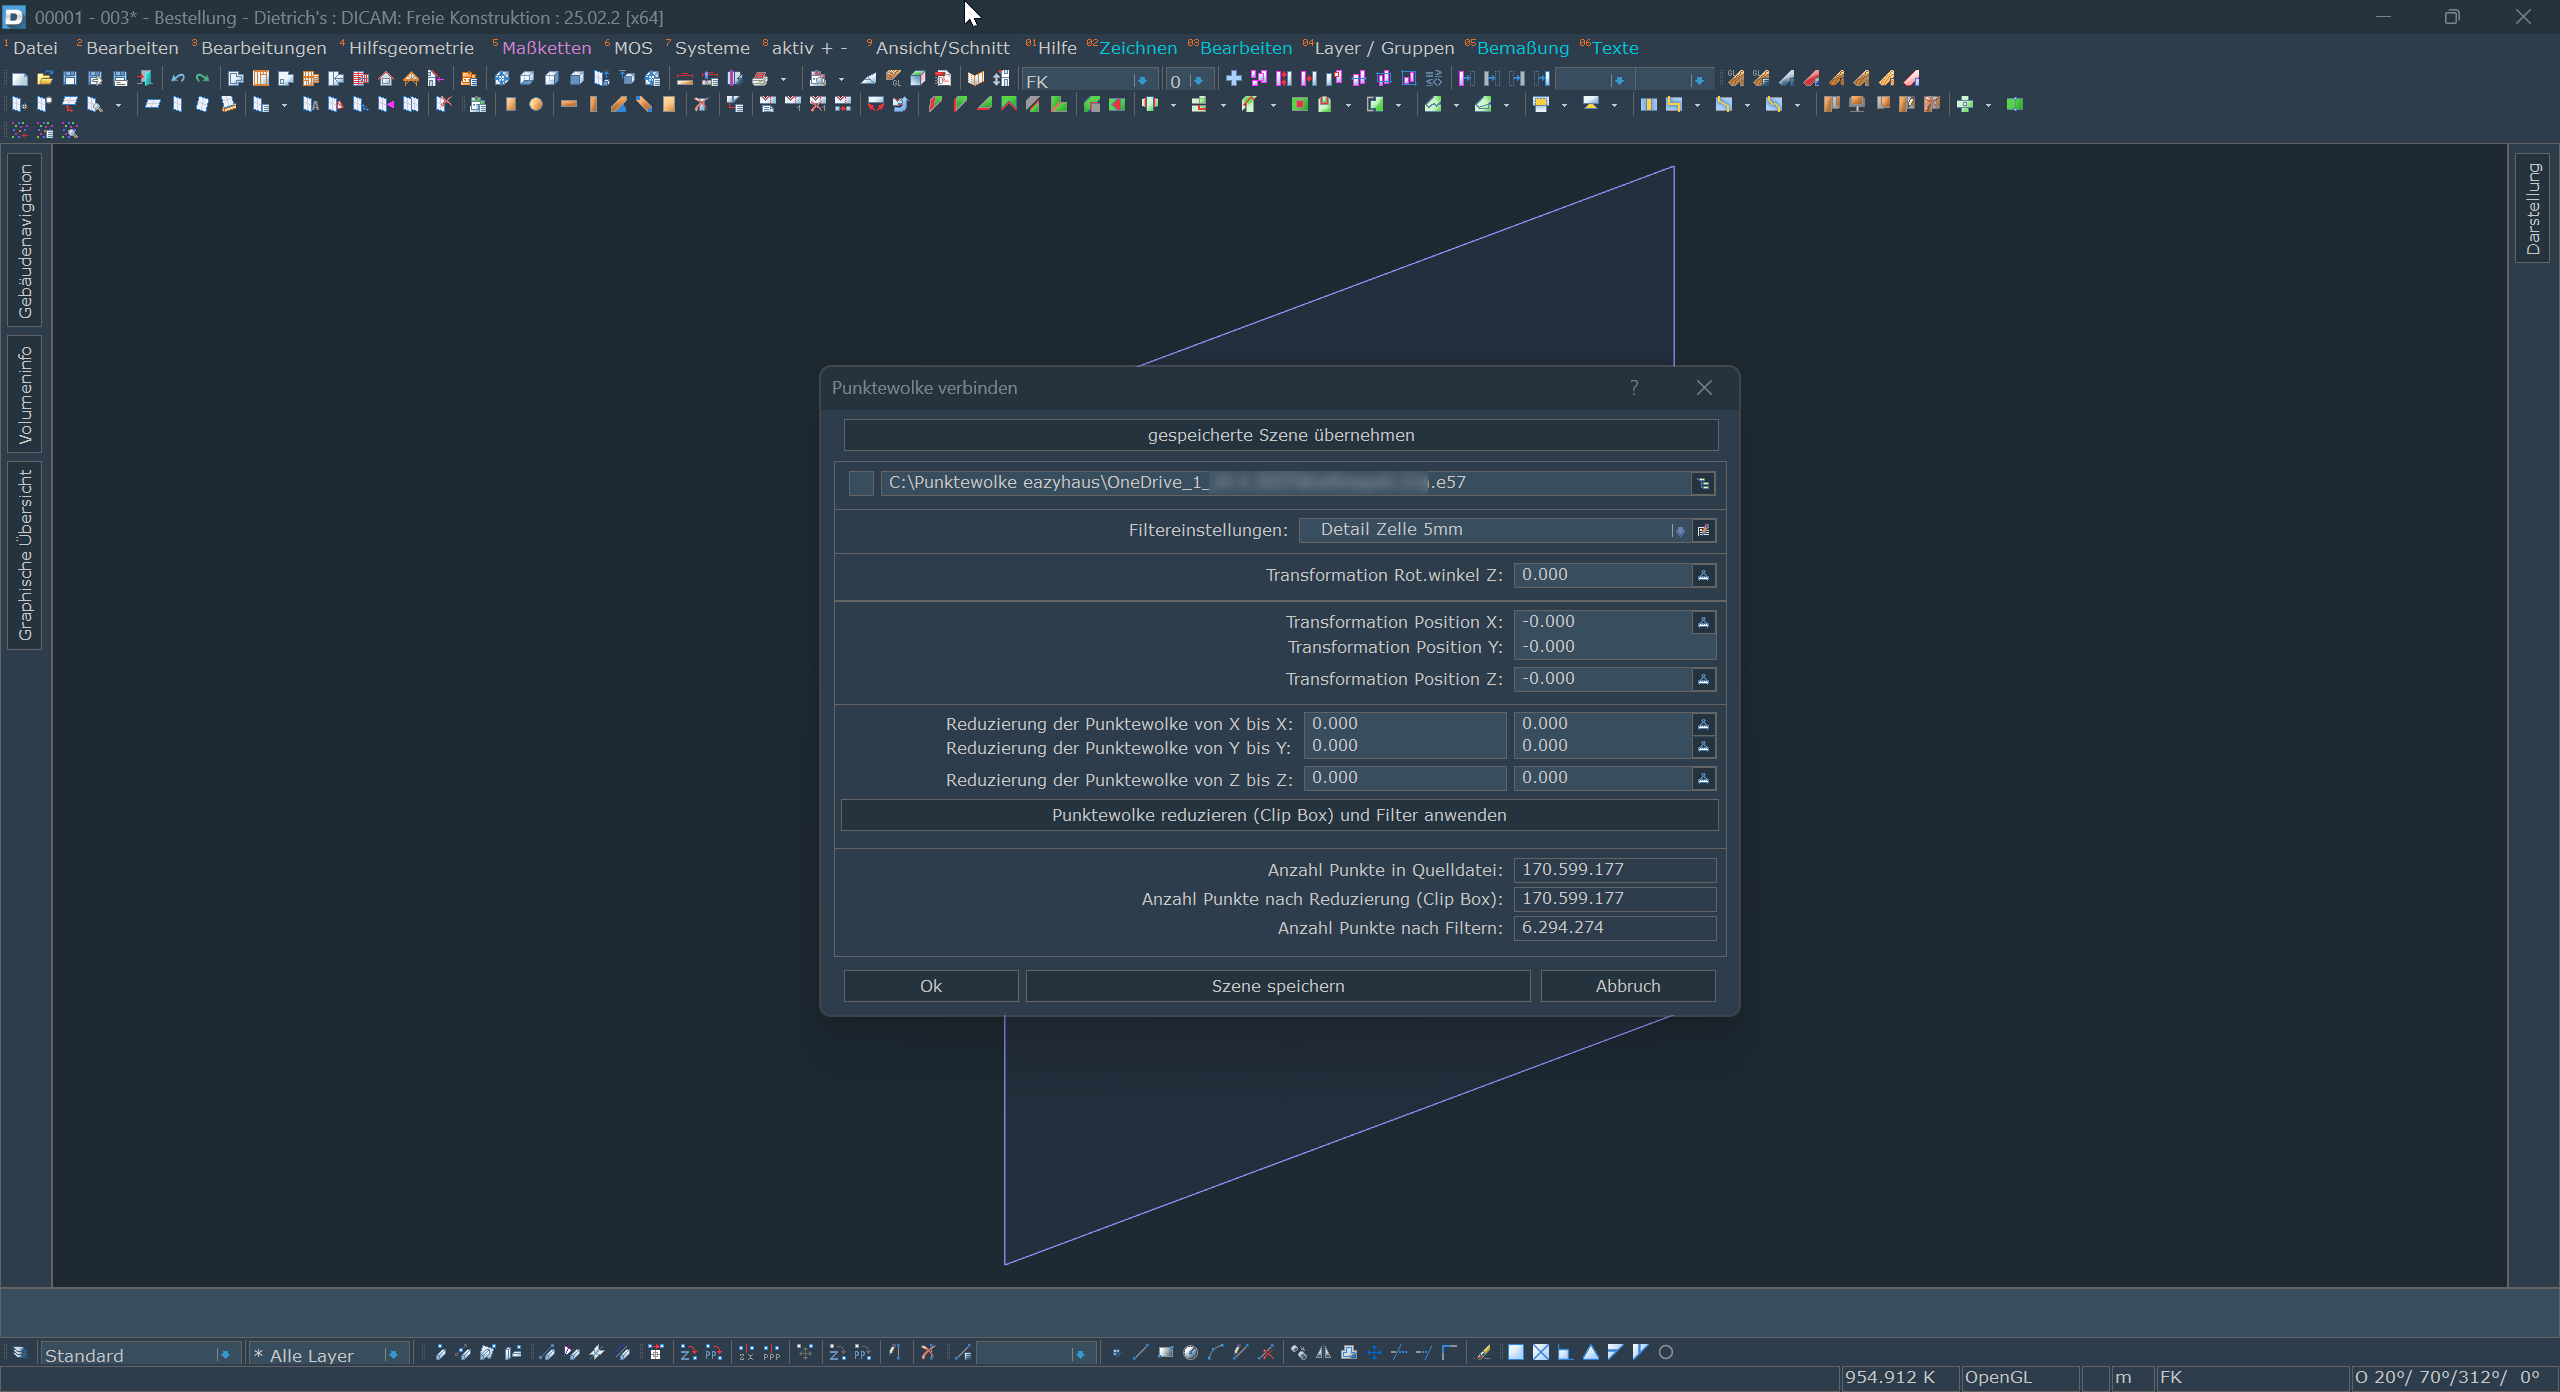This screenshot has width=2560, height=1392.
Task: Enable the checkbox beside the point cloud path
Action: tap(861, 483)
